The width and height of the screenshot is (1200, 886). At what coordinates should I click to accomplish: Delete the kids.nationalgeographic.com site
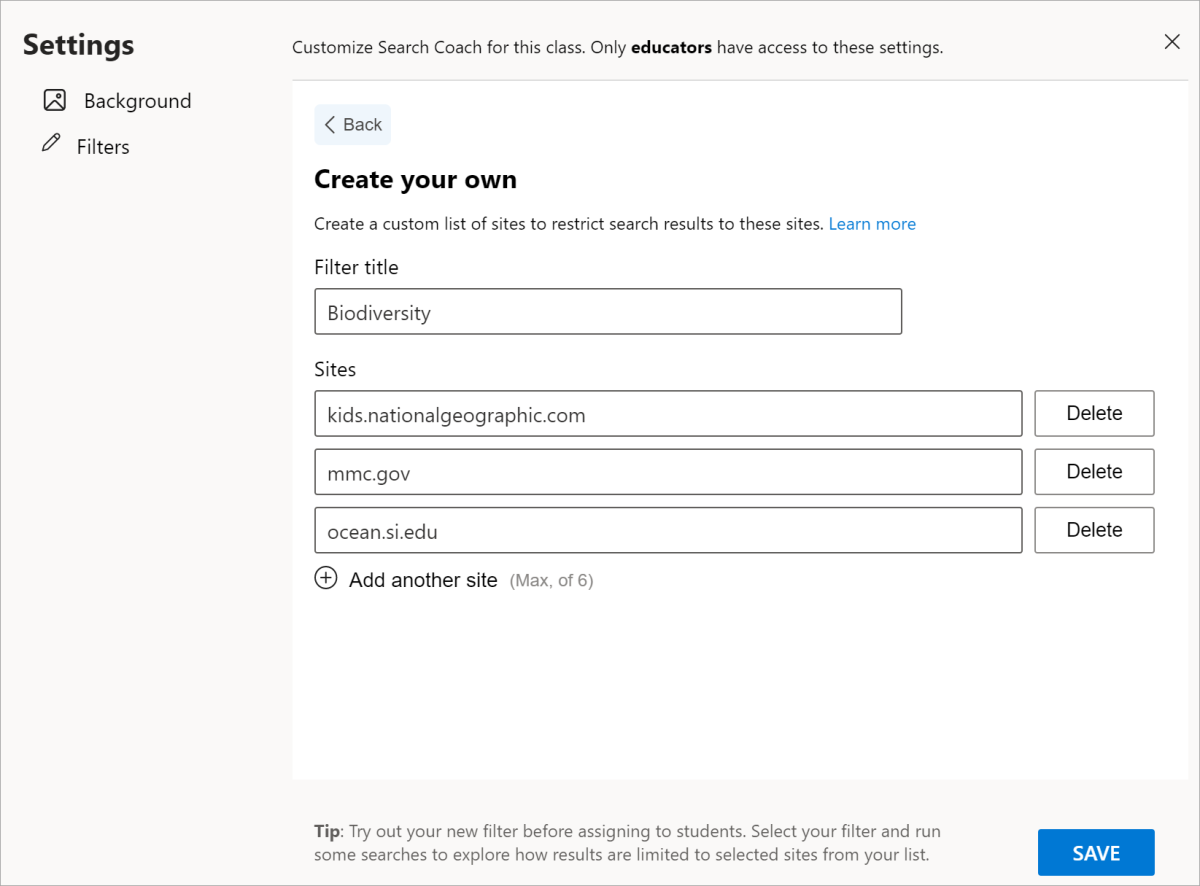(1094, 414)
